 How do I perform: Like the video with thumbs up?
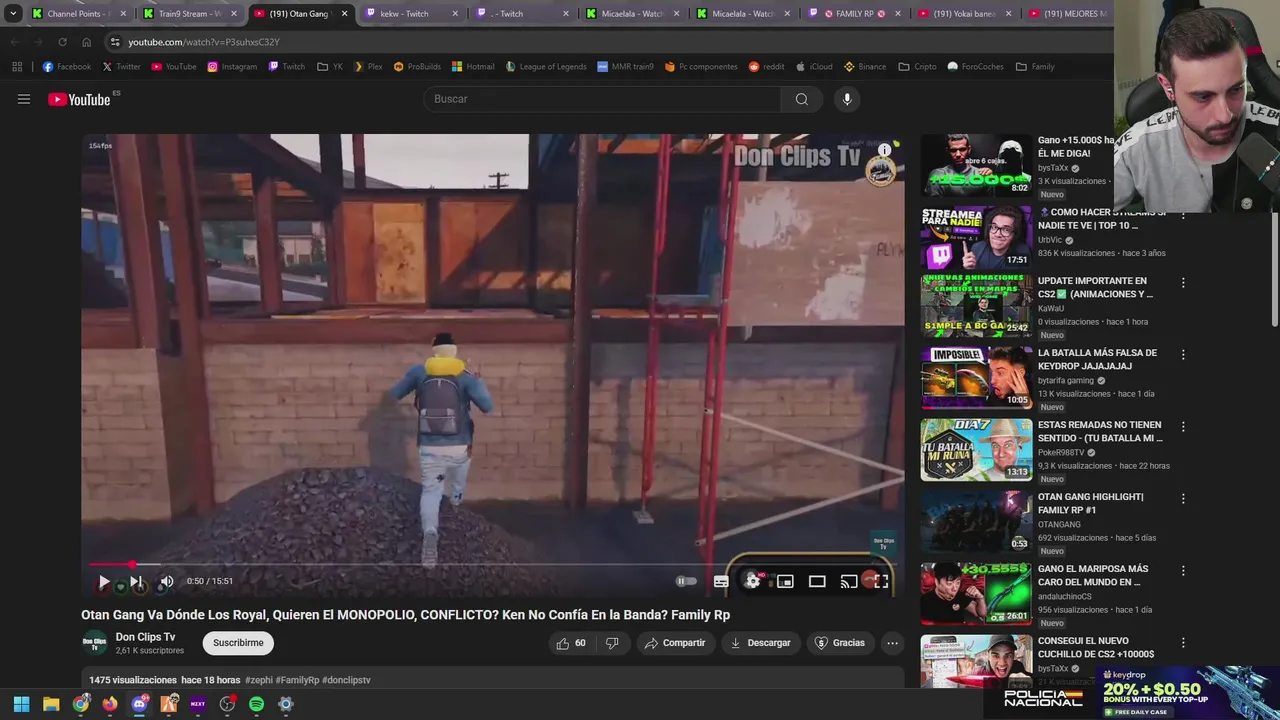click(571, 643)
